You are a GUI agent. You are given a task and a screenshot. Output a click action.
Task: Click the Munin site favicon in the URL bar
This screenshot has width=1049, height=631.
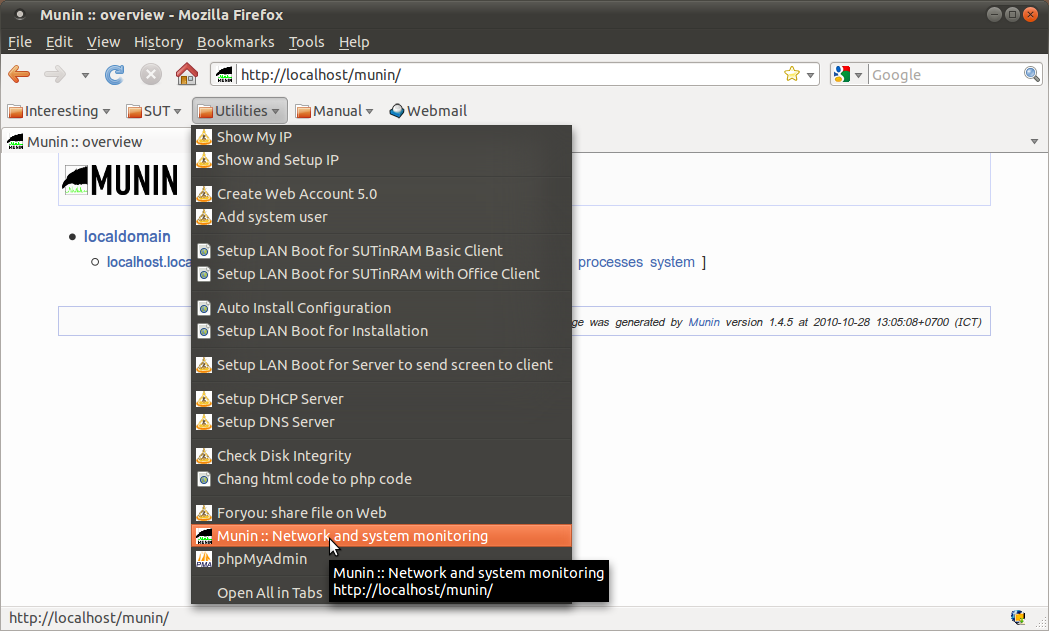pos(225,74)
